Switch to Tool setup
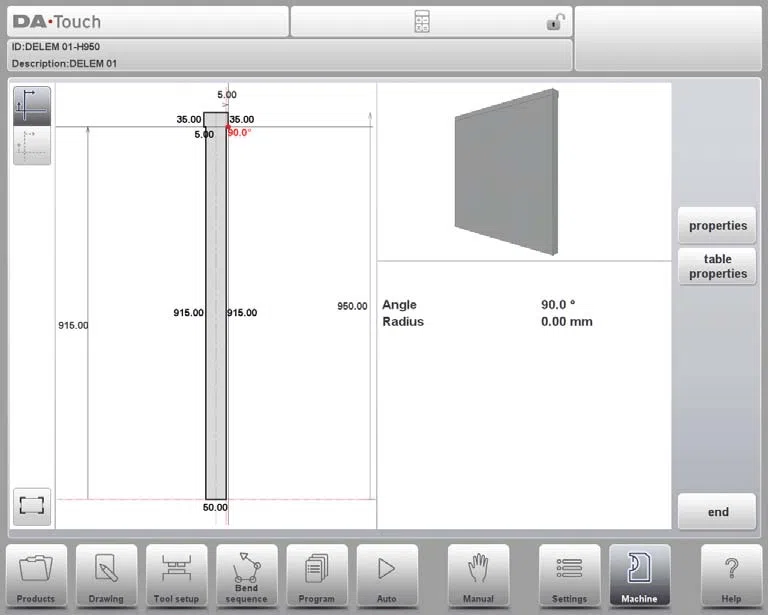 pyautogui.click(x=176, y=576)
